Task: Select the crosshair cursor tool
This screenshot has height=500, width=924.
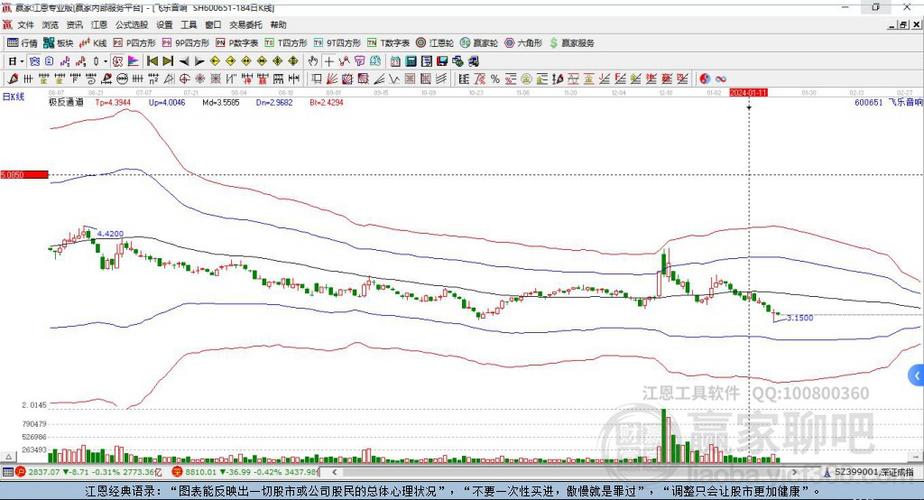Action: click(x=329, y=61)
